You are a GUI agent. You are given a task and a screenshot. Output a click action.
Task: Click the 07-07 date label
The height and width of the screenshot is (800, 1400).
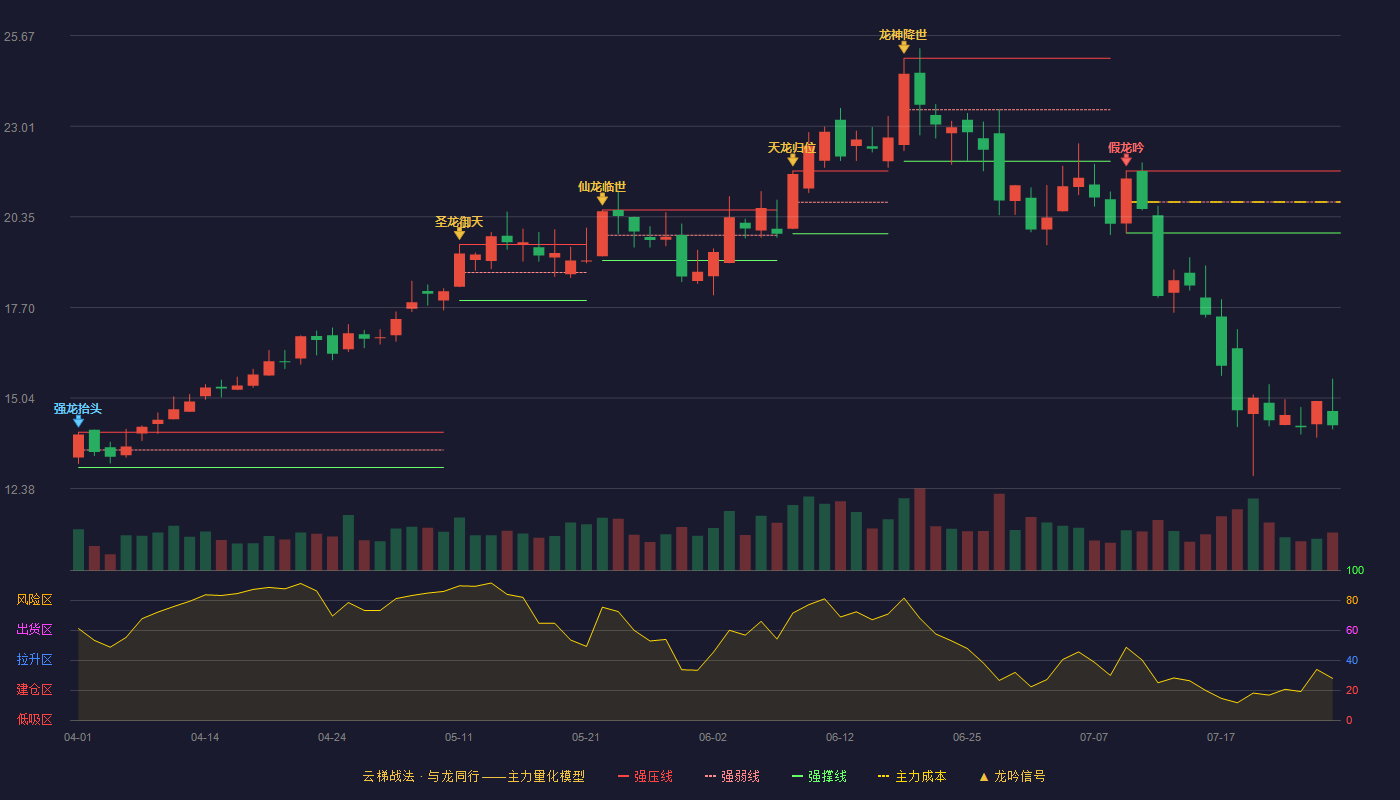(x=1094, y=737)
